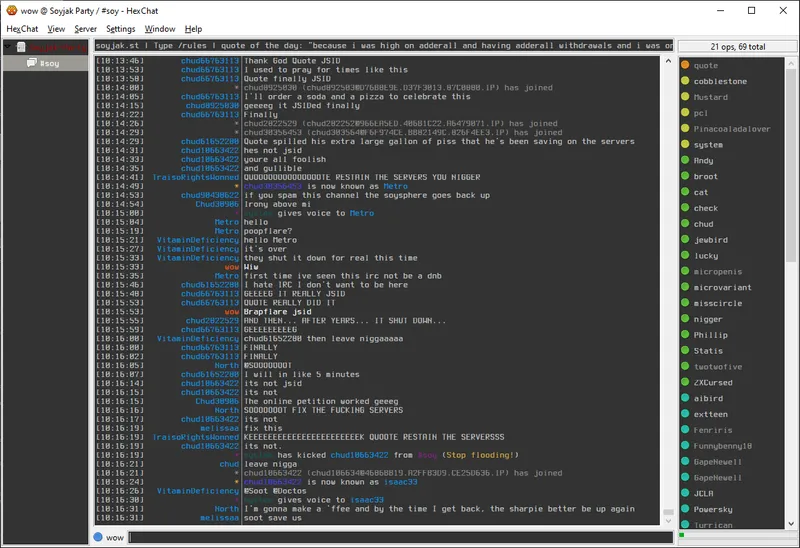The image size is (800, 548).
Task: Click the 'Brapflare jsid' message
Action: point(278,312)
